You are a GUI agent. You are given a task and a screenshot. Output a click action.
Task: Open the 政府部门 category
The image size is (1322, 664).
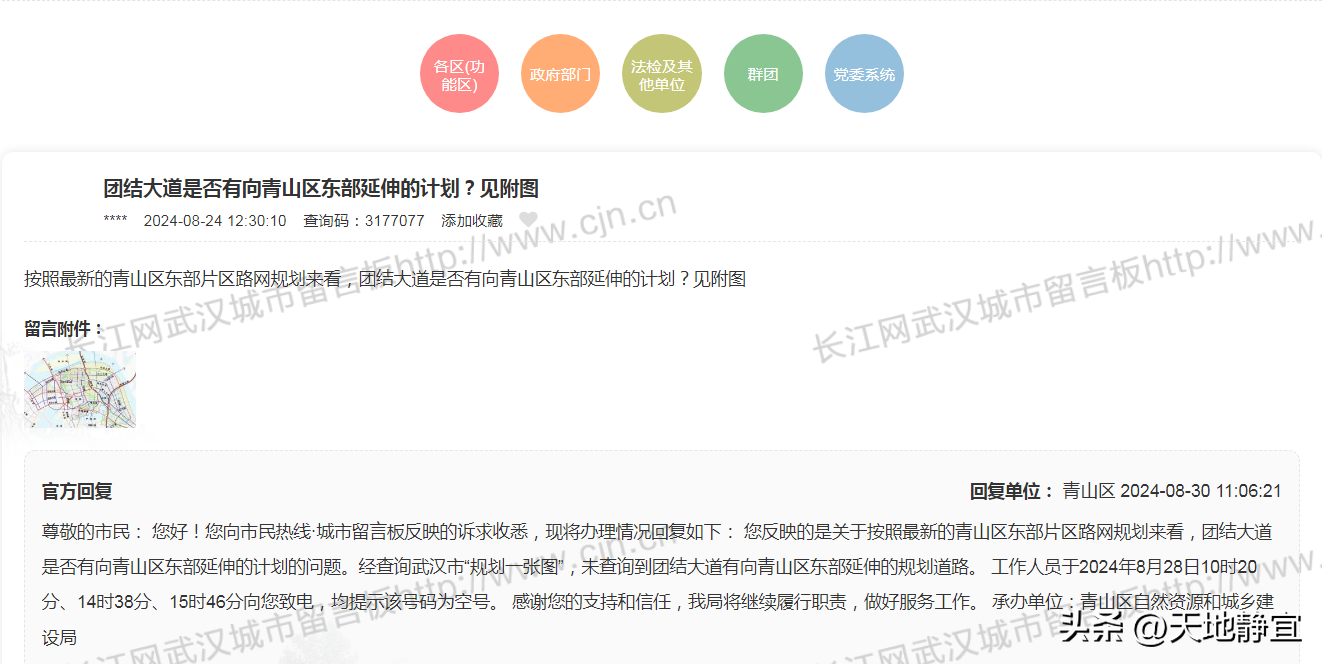tap(560, 74)
